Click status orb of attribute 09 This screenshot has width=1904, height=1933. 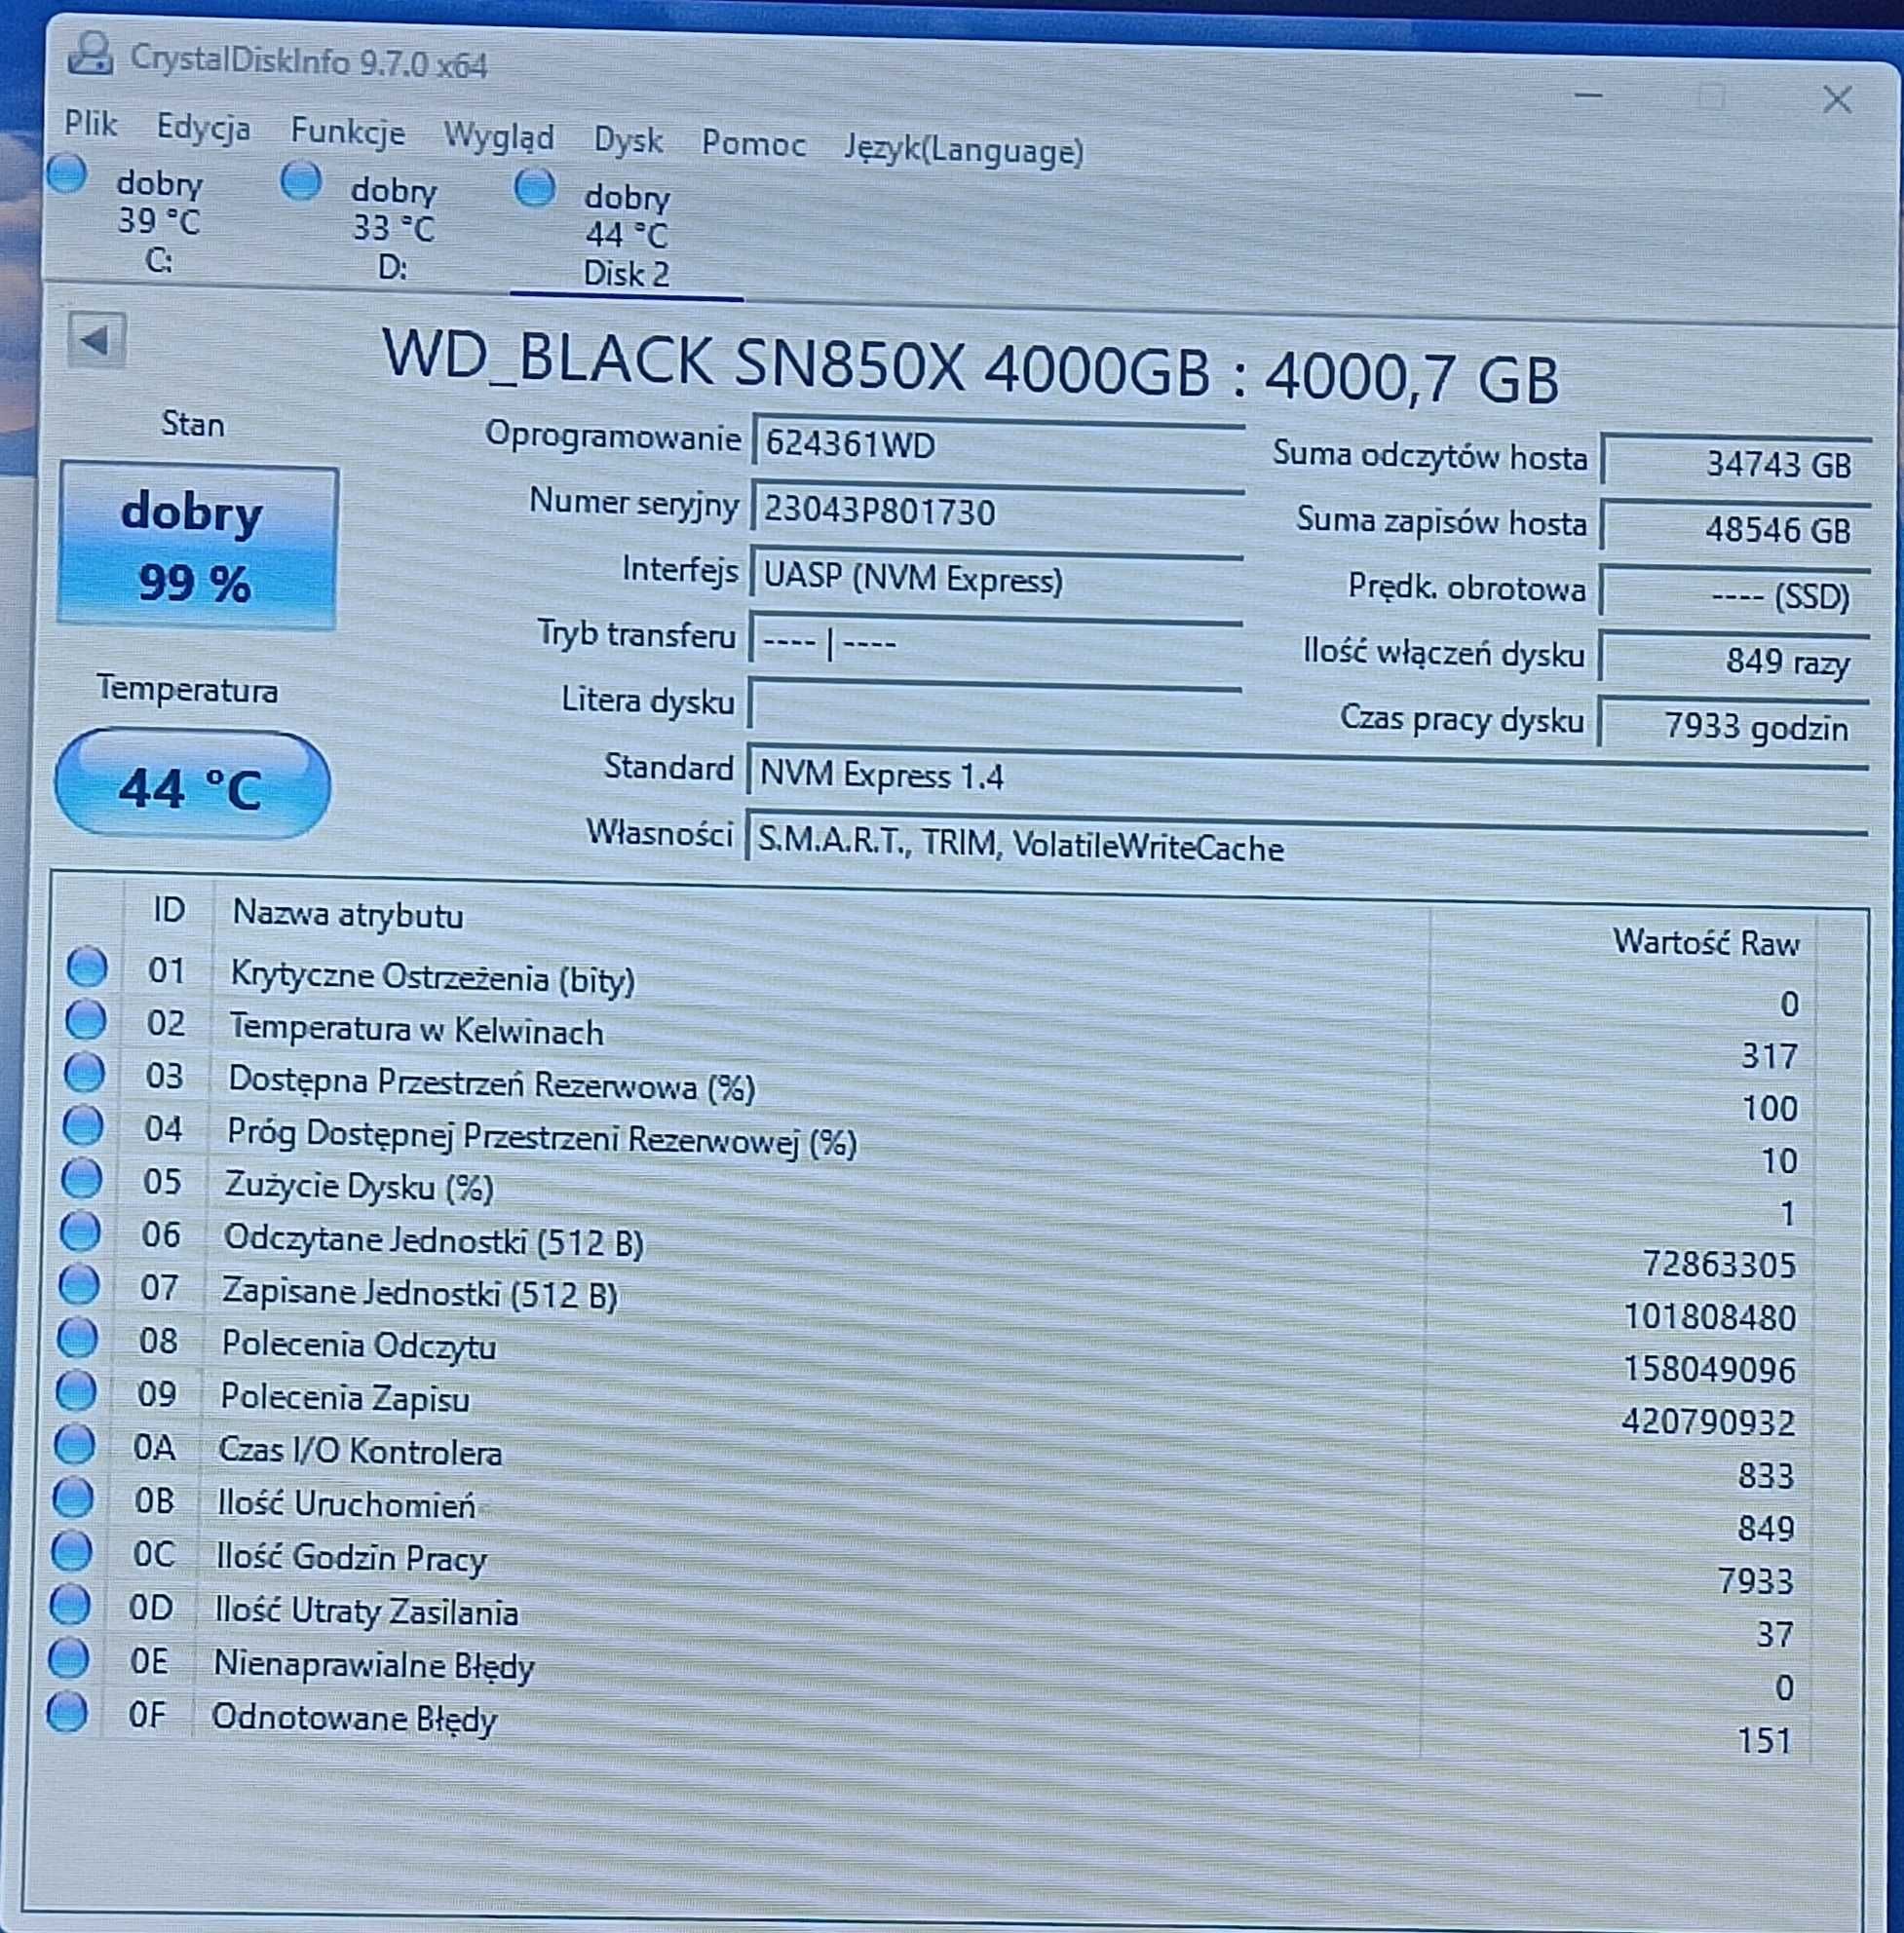[x=77, y=1390]
